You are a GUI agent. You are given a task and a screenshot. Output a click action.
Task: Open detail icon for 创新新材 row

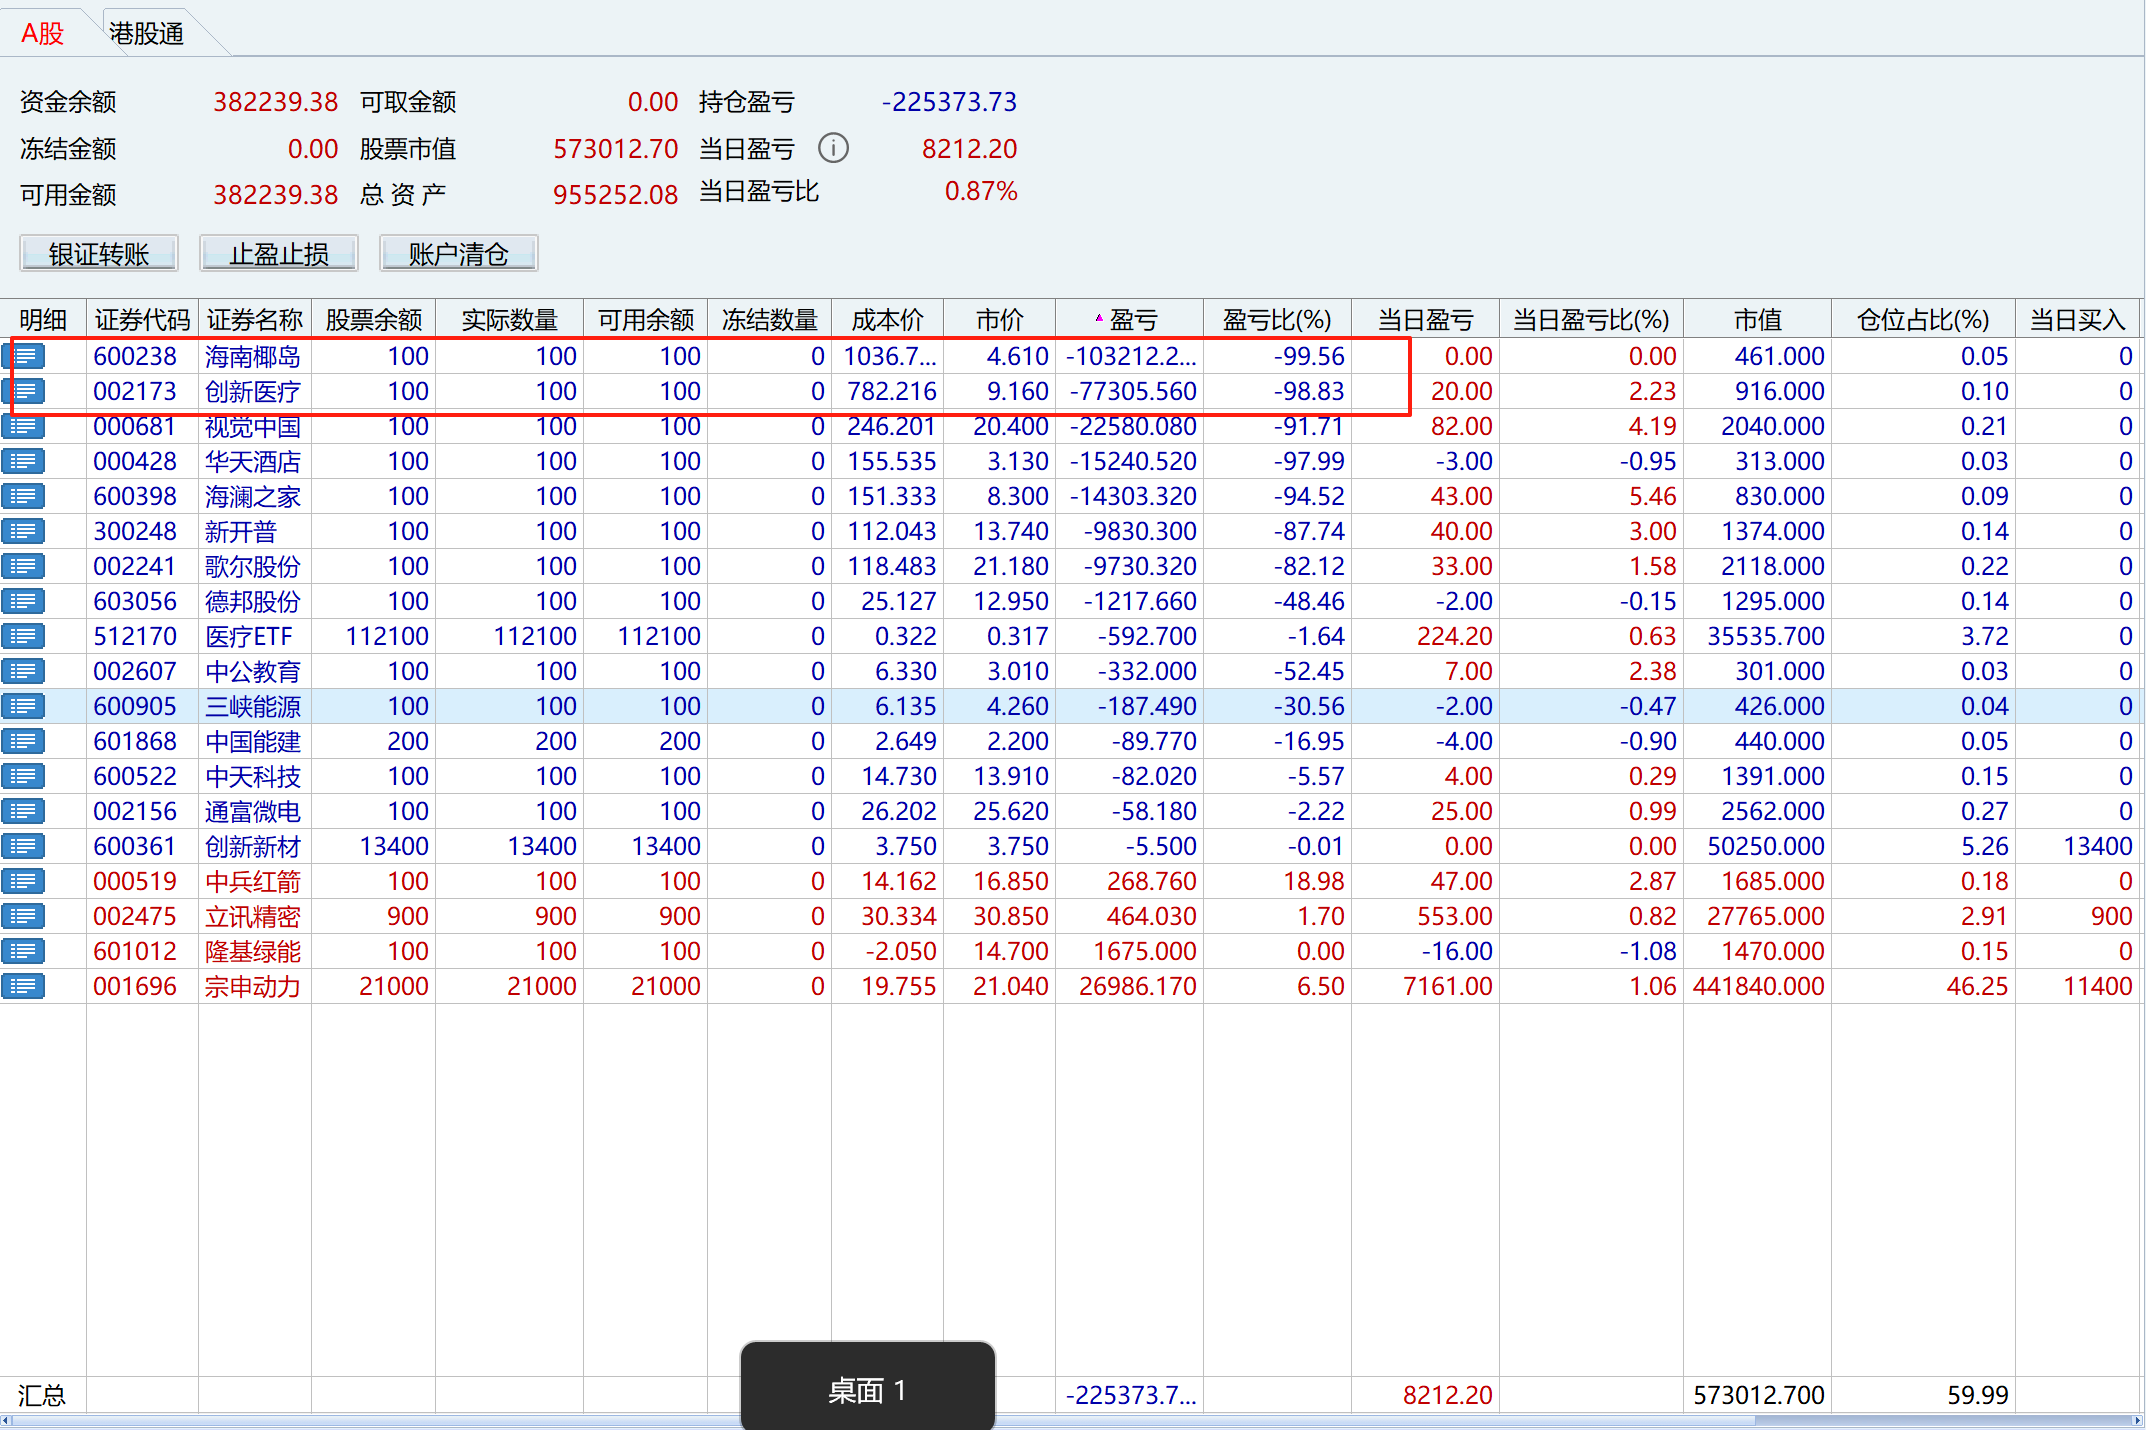click(x=23, y=847)
